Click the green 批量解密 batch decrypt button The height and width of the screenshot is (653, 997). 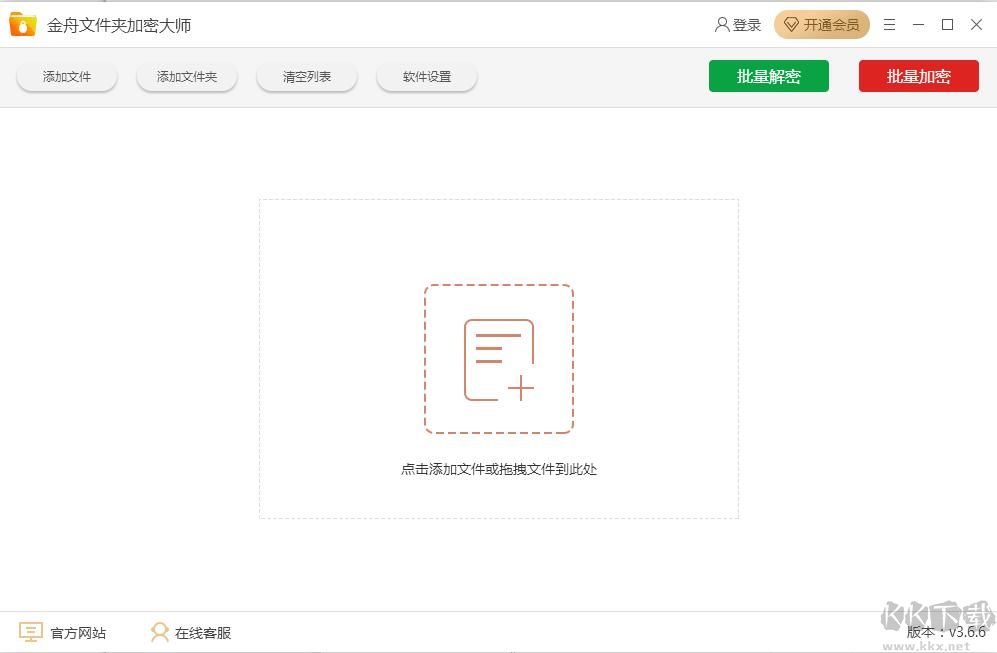[768, 75]
